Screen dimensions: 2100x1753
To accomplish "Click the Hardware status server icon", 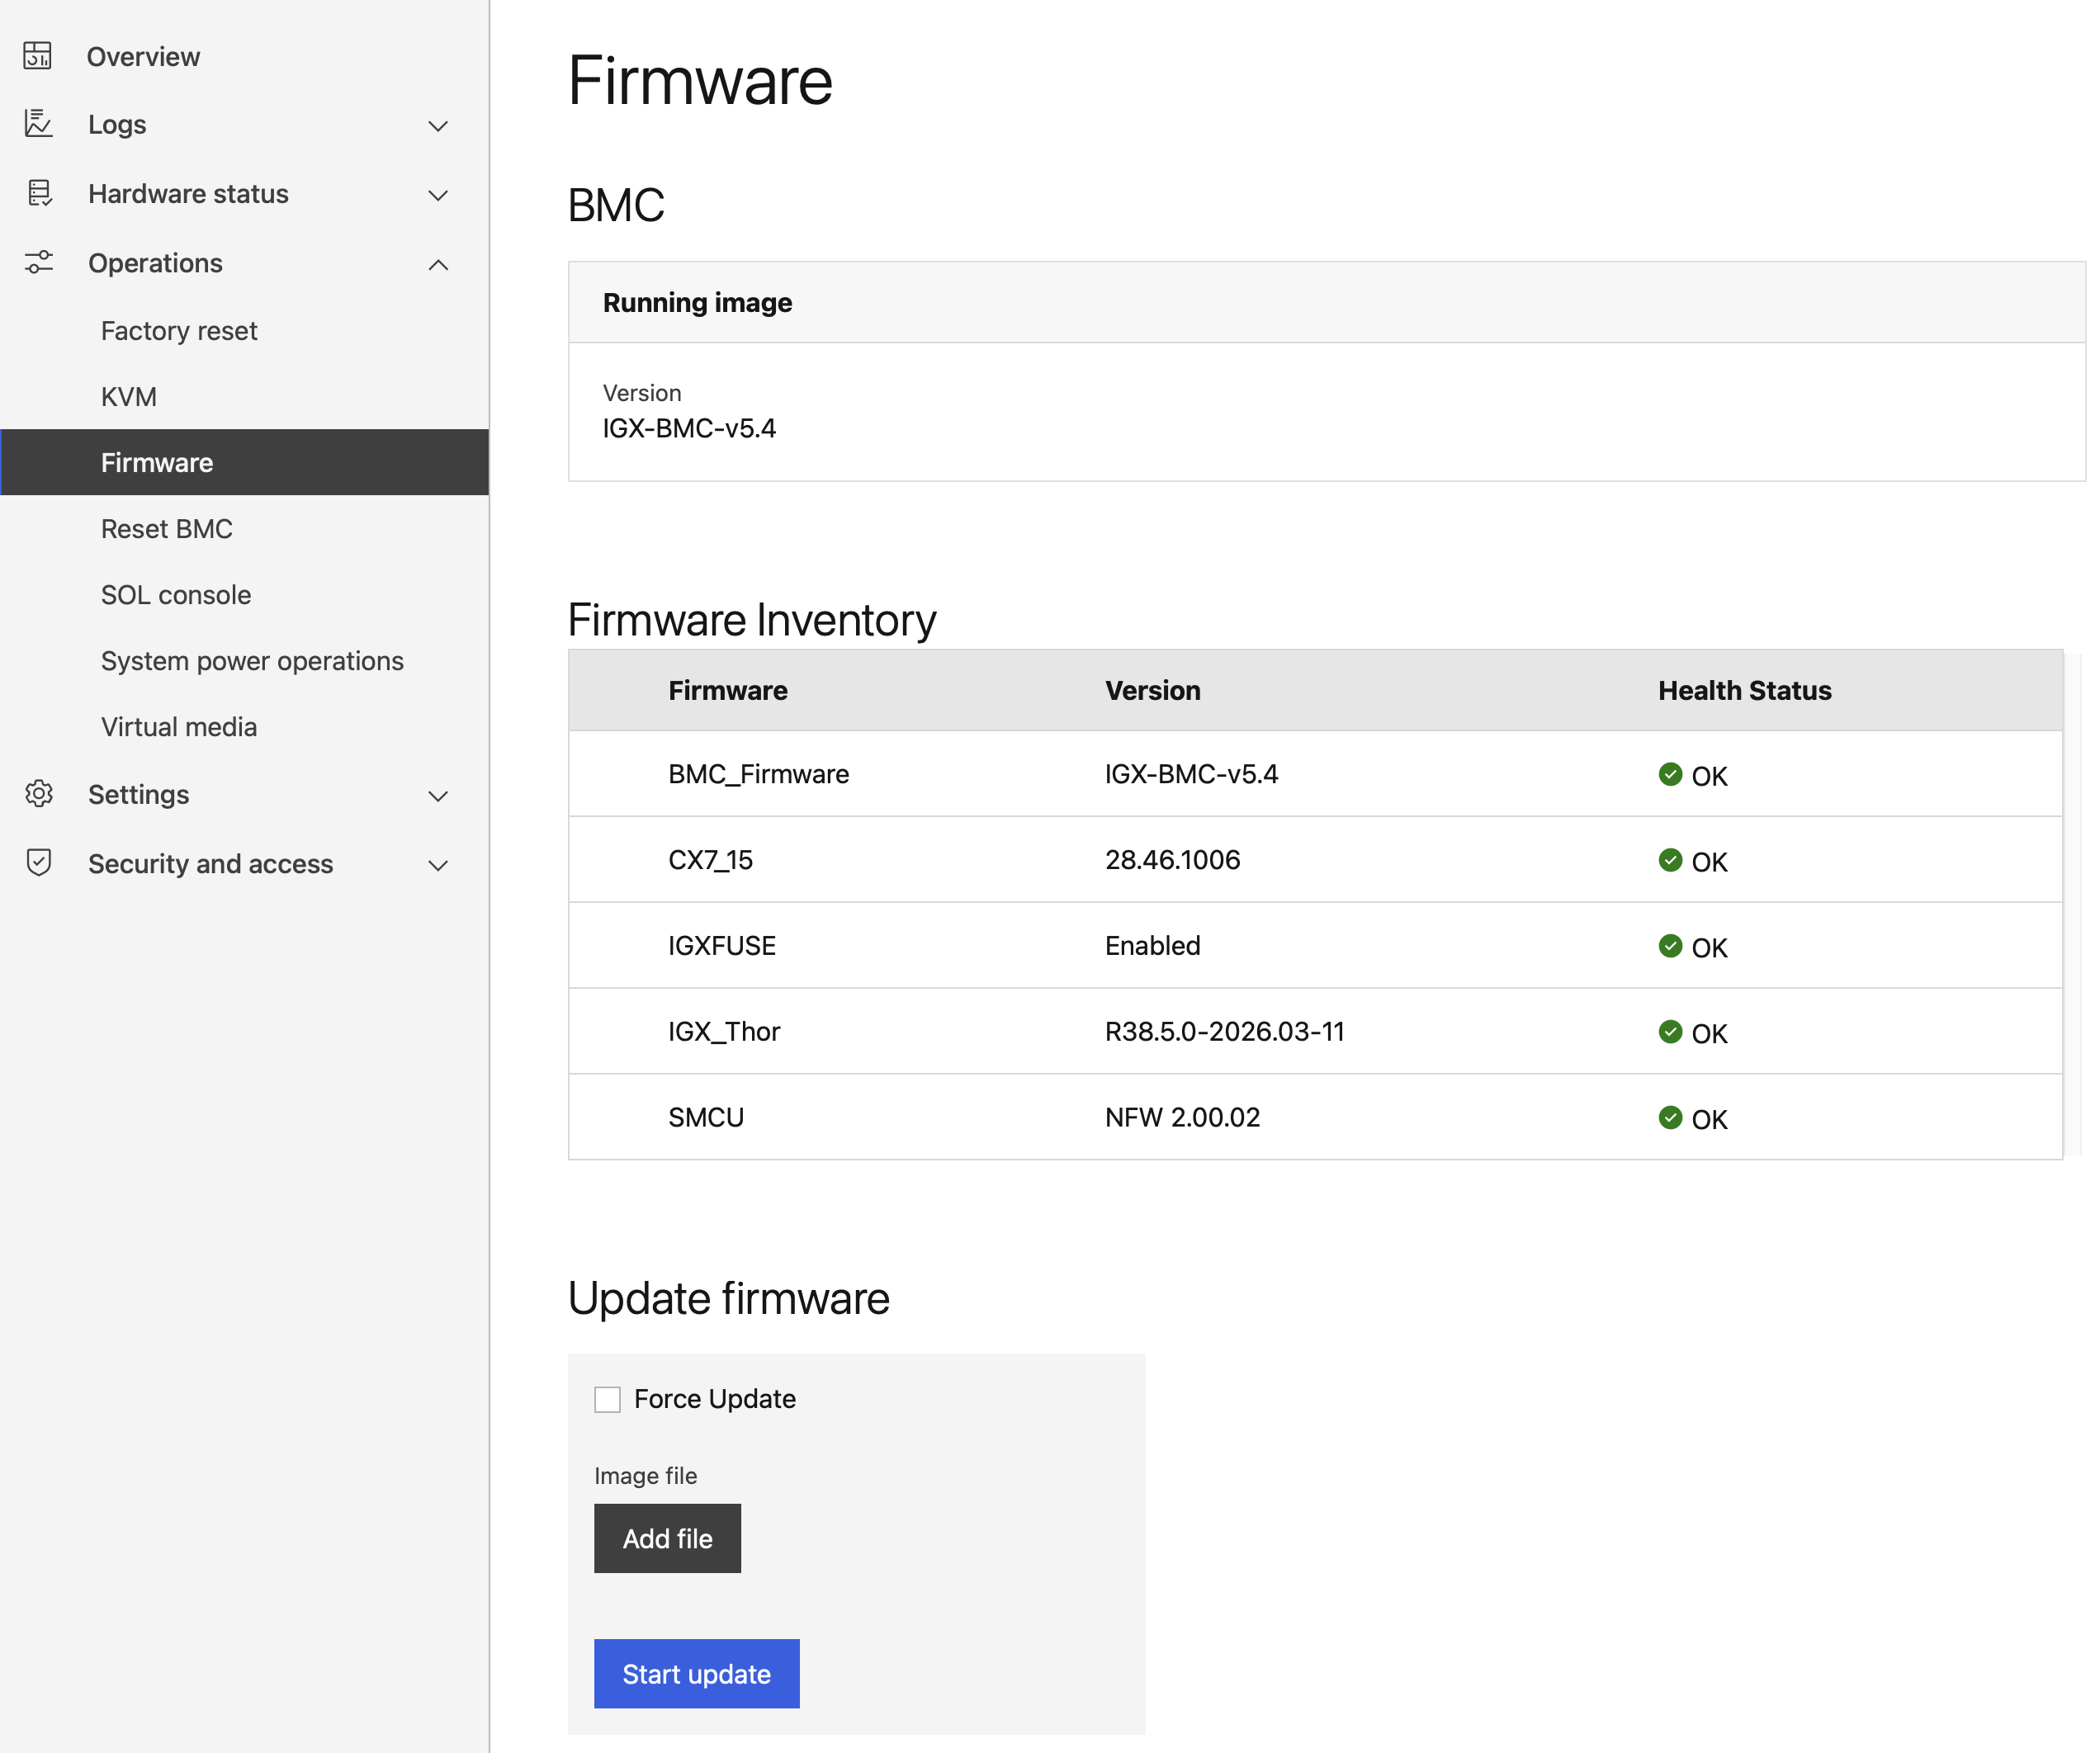I will [38, 193].
